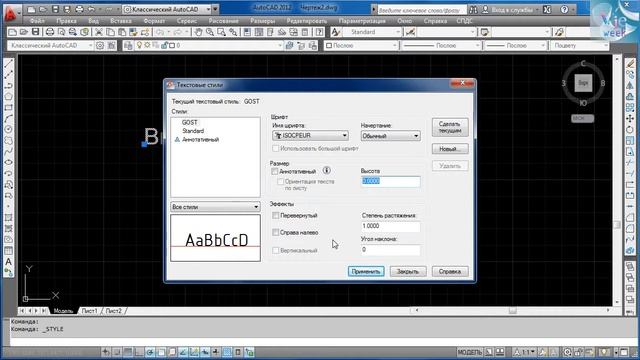Toggle Dynamic Input in status bar
This screenshot has height=360, width=640.
(x=205, y=352)
